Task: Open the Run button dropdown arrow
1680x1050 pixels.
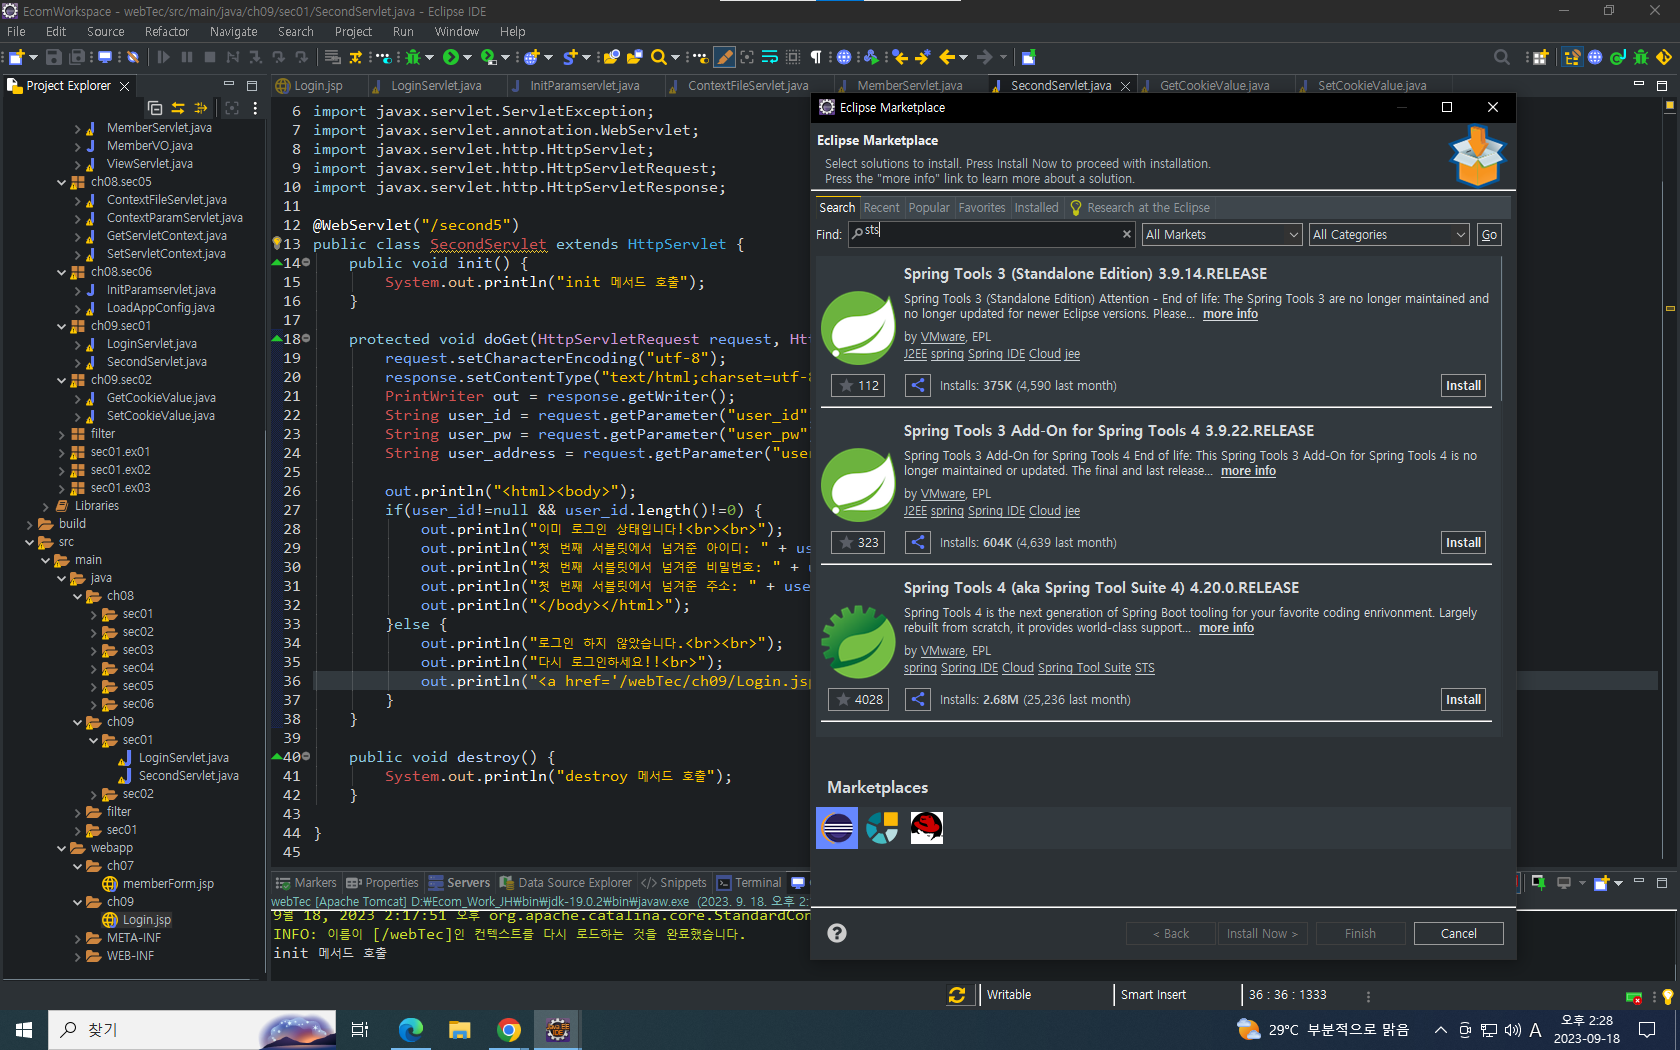Action: click(x=467, y=58)
